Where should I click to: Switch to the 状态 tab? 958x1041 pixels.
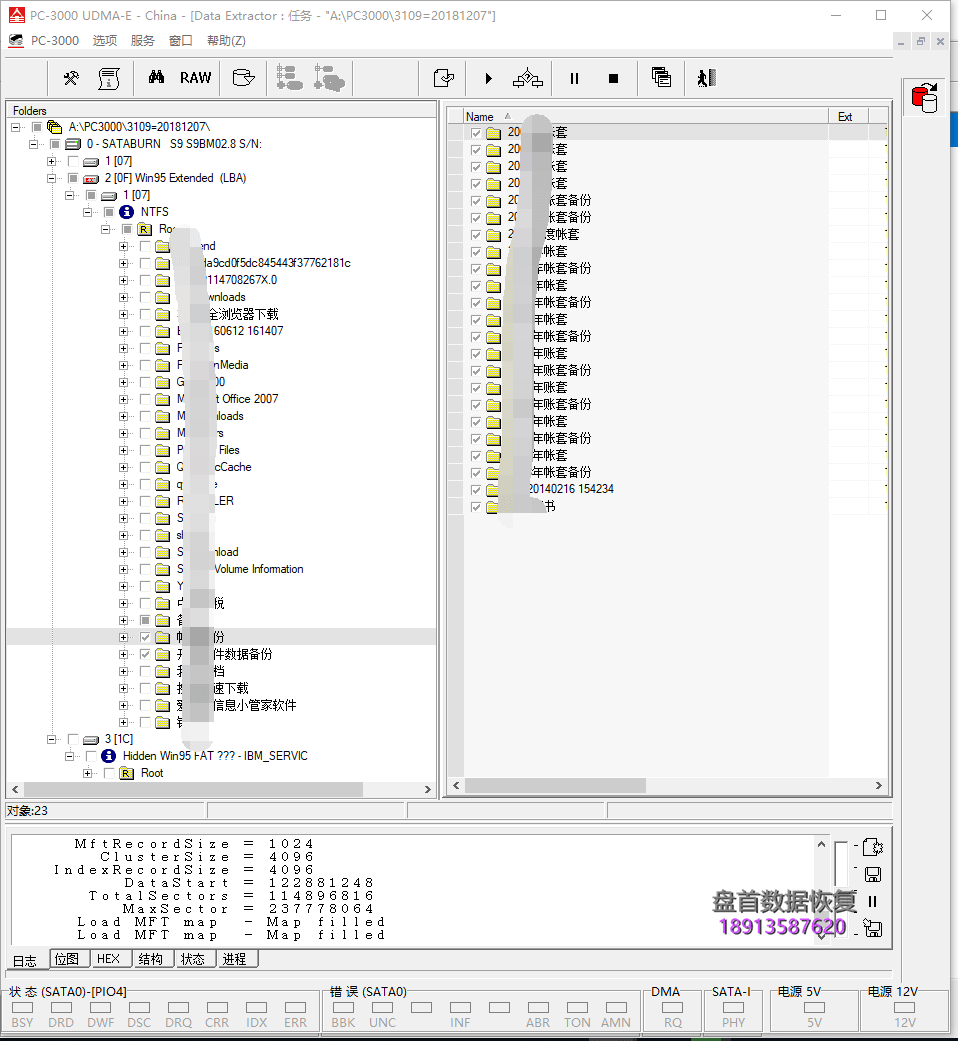pyautogui.click(x=193, y=959)
